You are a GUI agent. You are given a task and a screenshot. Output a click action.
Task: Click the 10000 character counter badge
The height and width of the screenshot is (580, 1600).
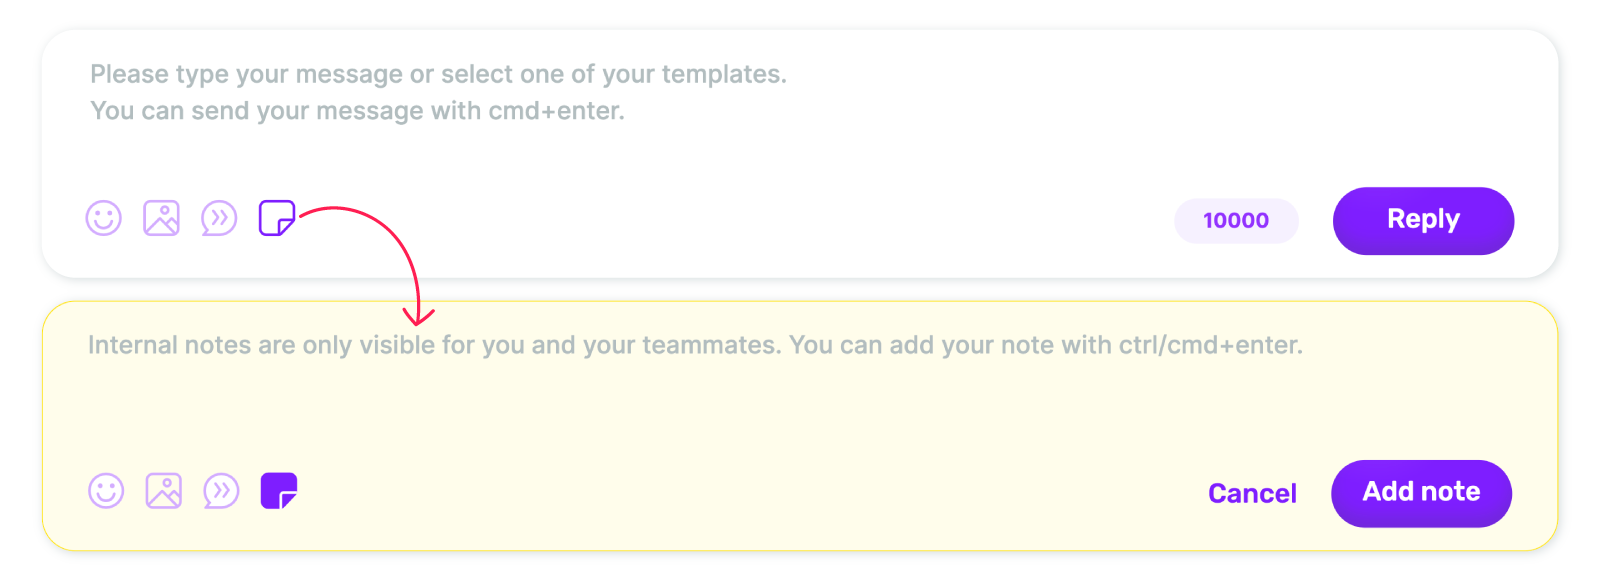[1236, 221]
